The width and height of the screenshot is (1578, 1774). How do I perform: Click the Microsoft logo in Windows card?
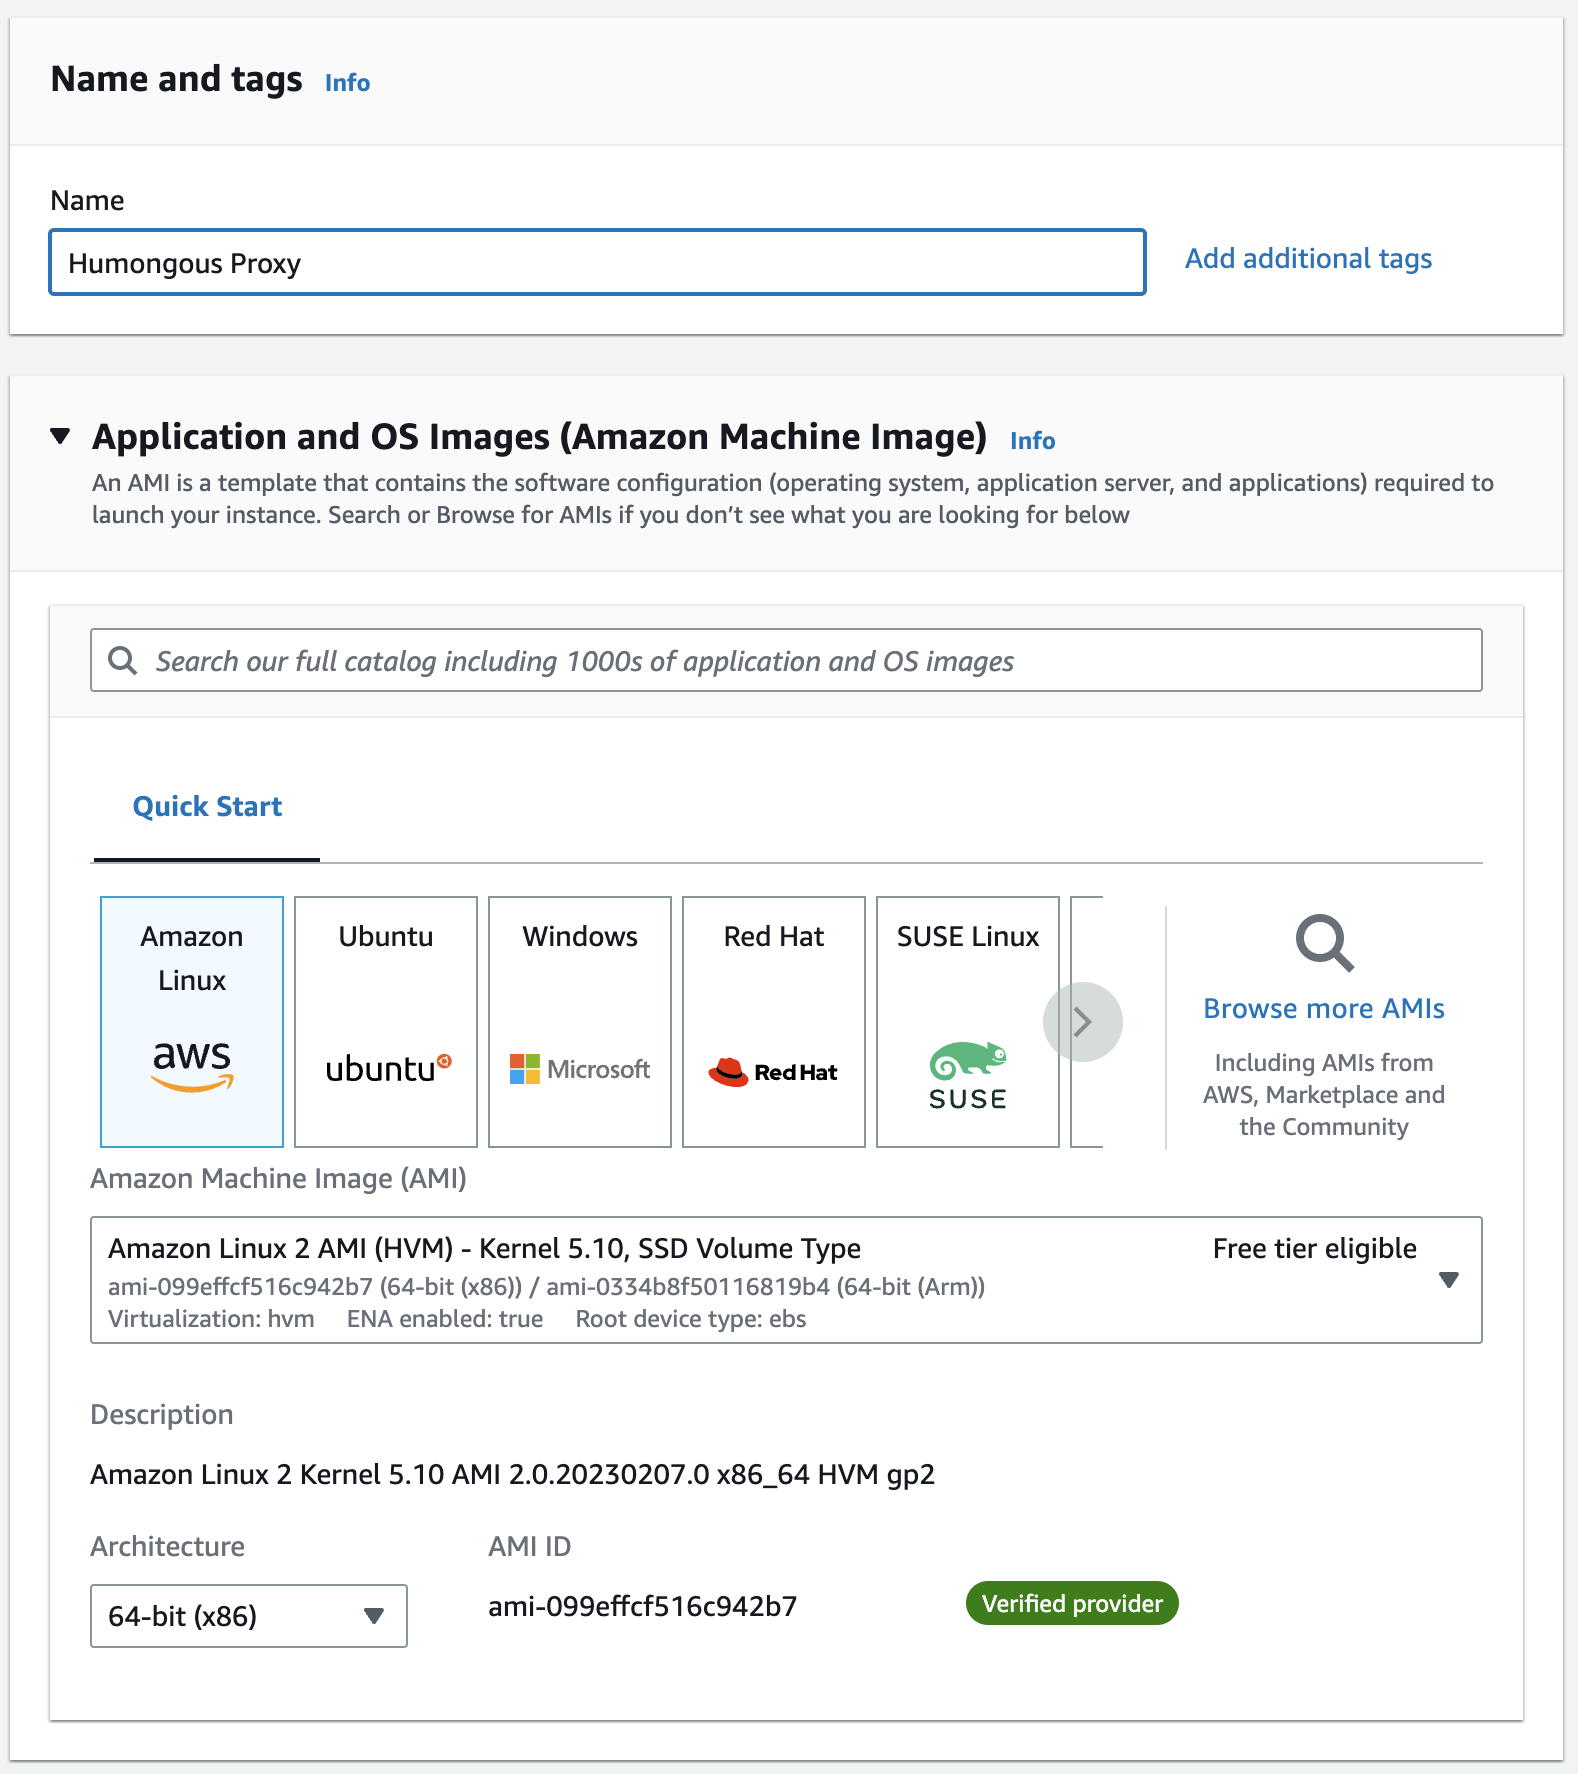point(580,1069)
